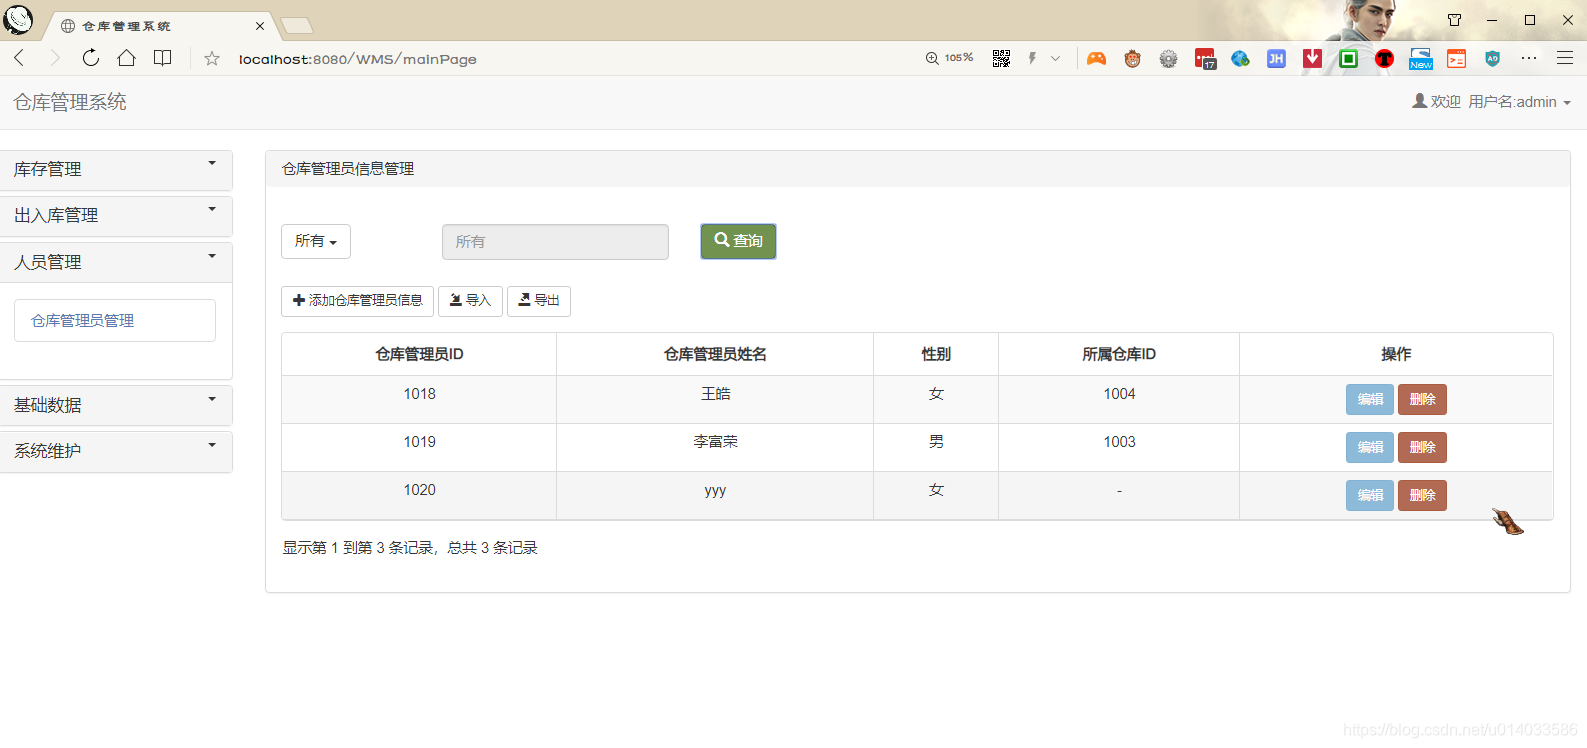The width and height of the screenshot is (1587, 748).
Task: Open the 所有 search type dropdown
Action: pyautogui.click(x=316, y=241)
